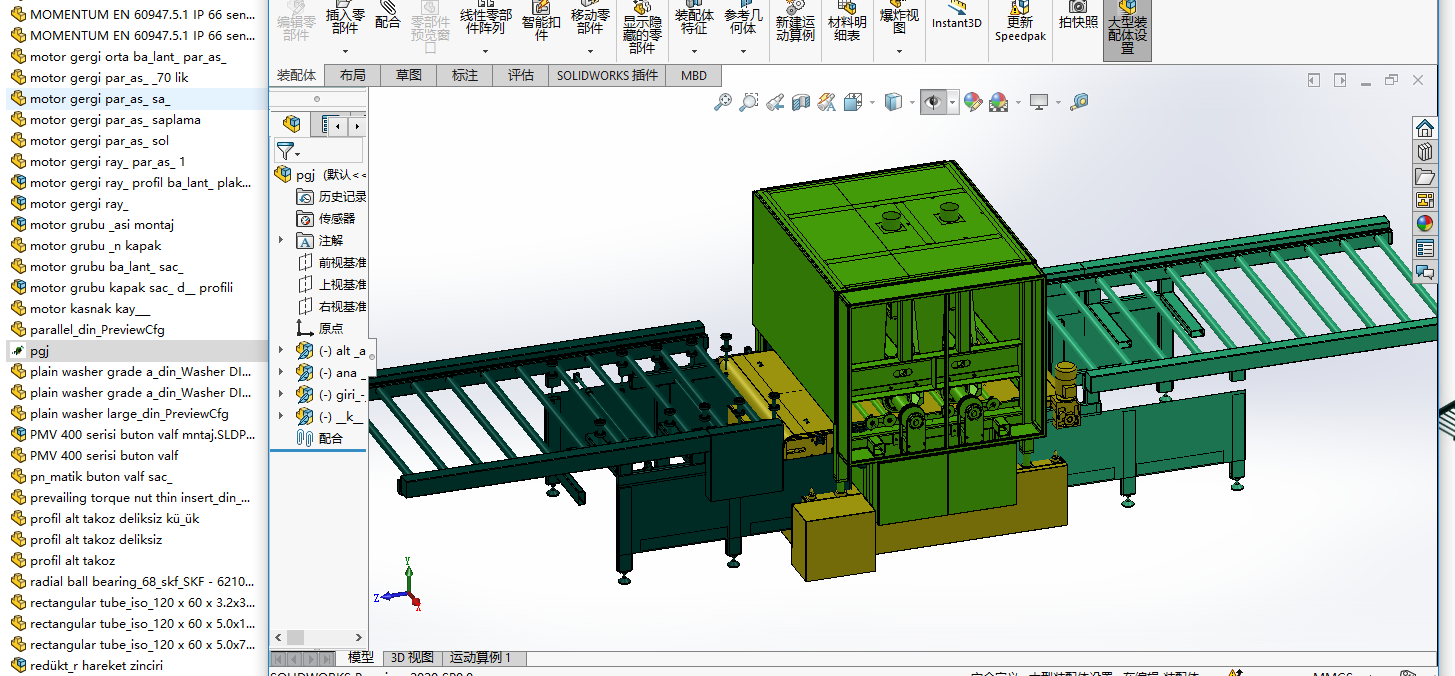Switch to the 草图 (Sketch) tab

408,75
